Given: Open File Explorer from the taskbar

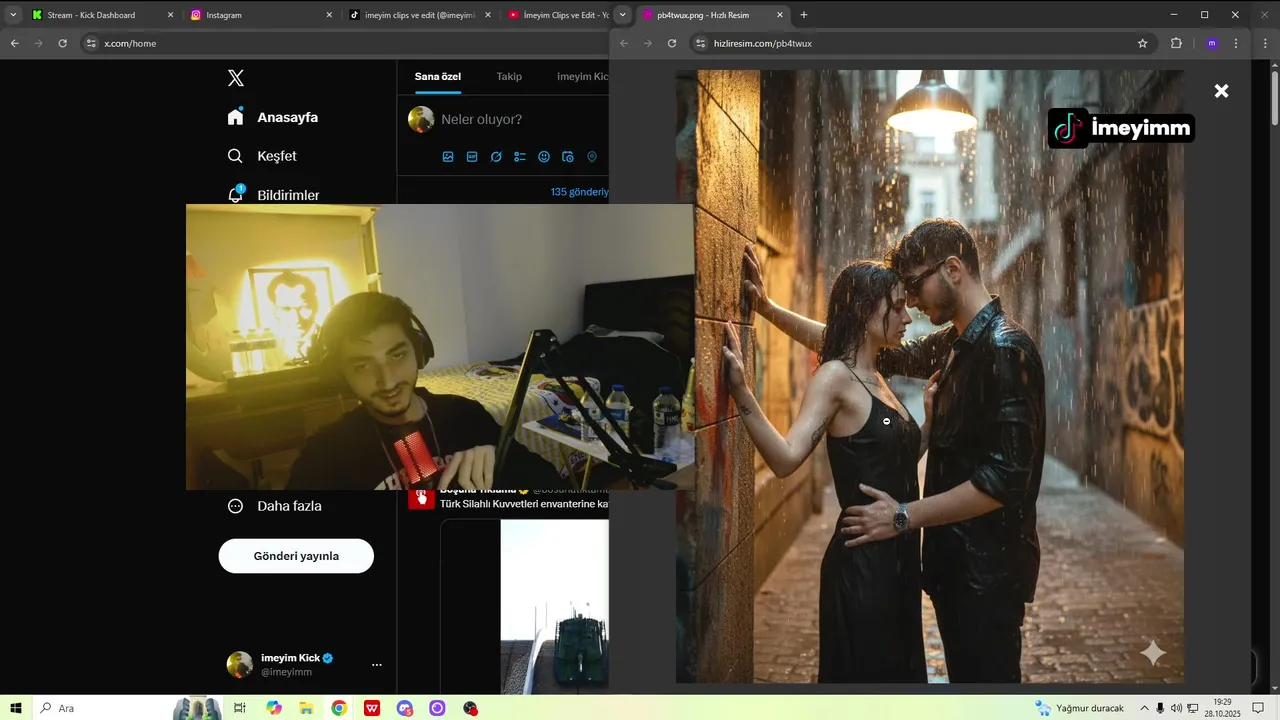Looking at the screenshot, I should [x=306, y=708].
